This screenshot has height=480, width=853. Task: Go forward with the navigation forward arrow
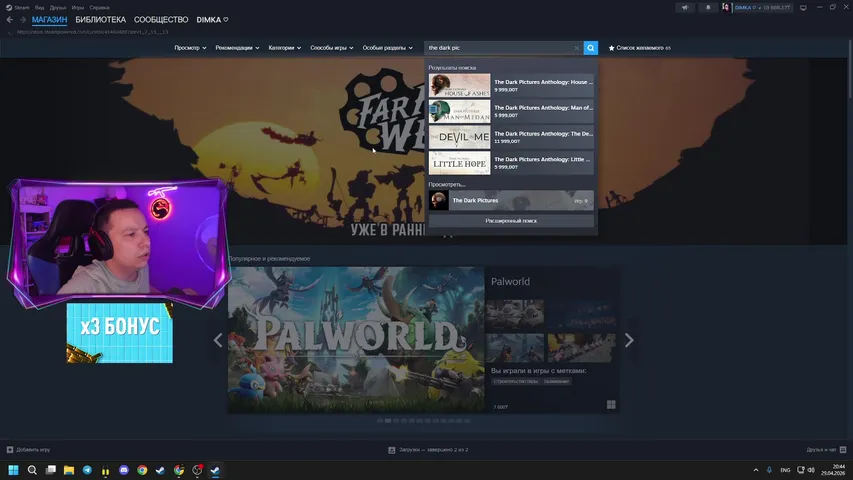pyautogui.click(x=23, y=20)
